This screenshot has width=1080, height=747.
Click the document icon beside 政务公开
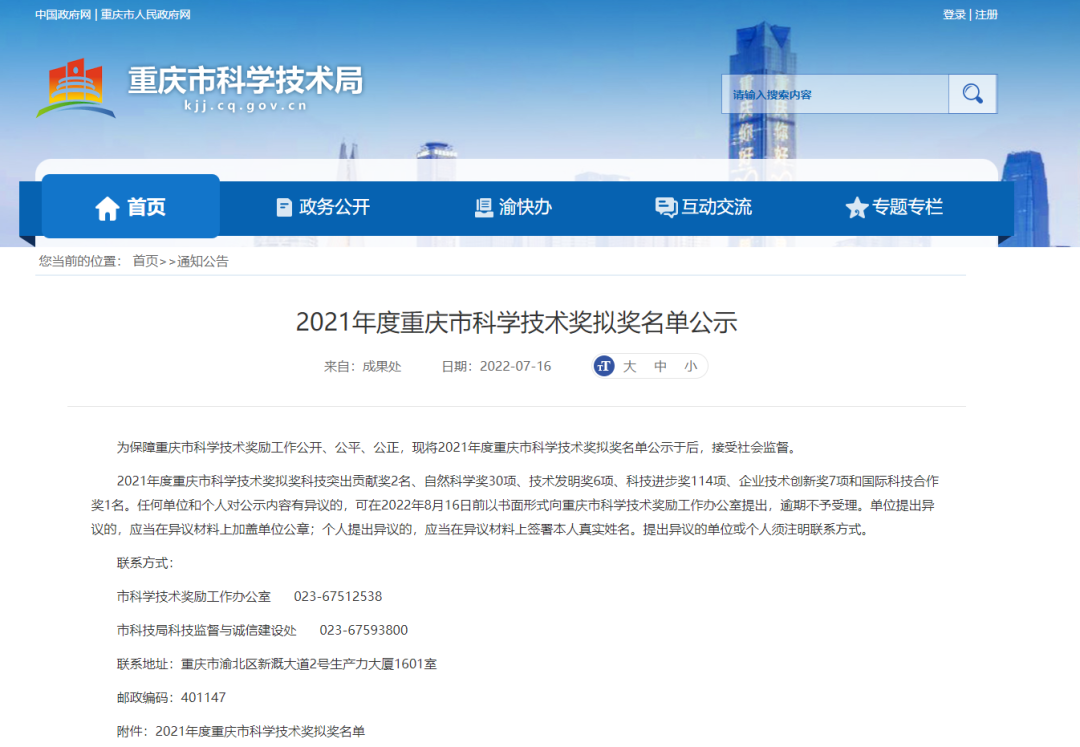(x=284, y=207)
